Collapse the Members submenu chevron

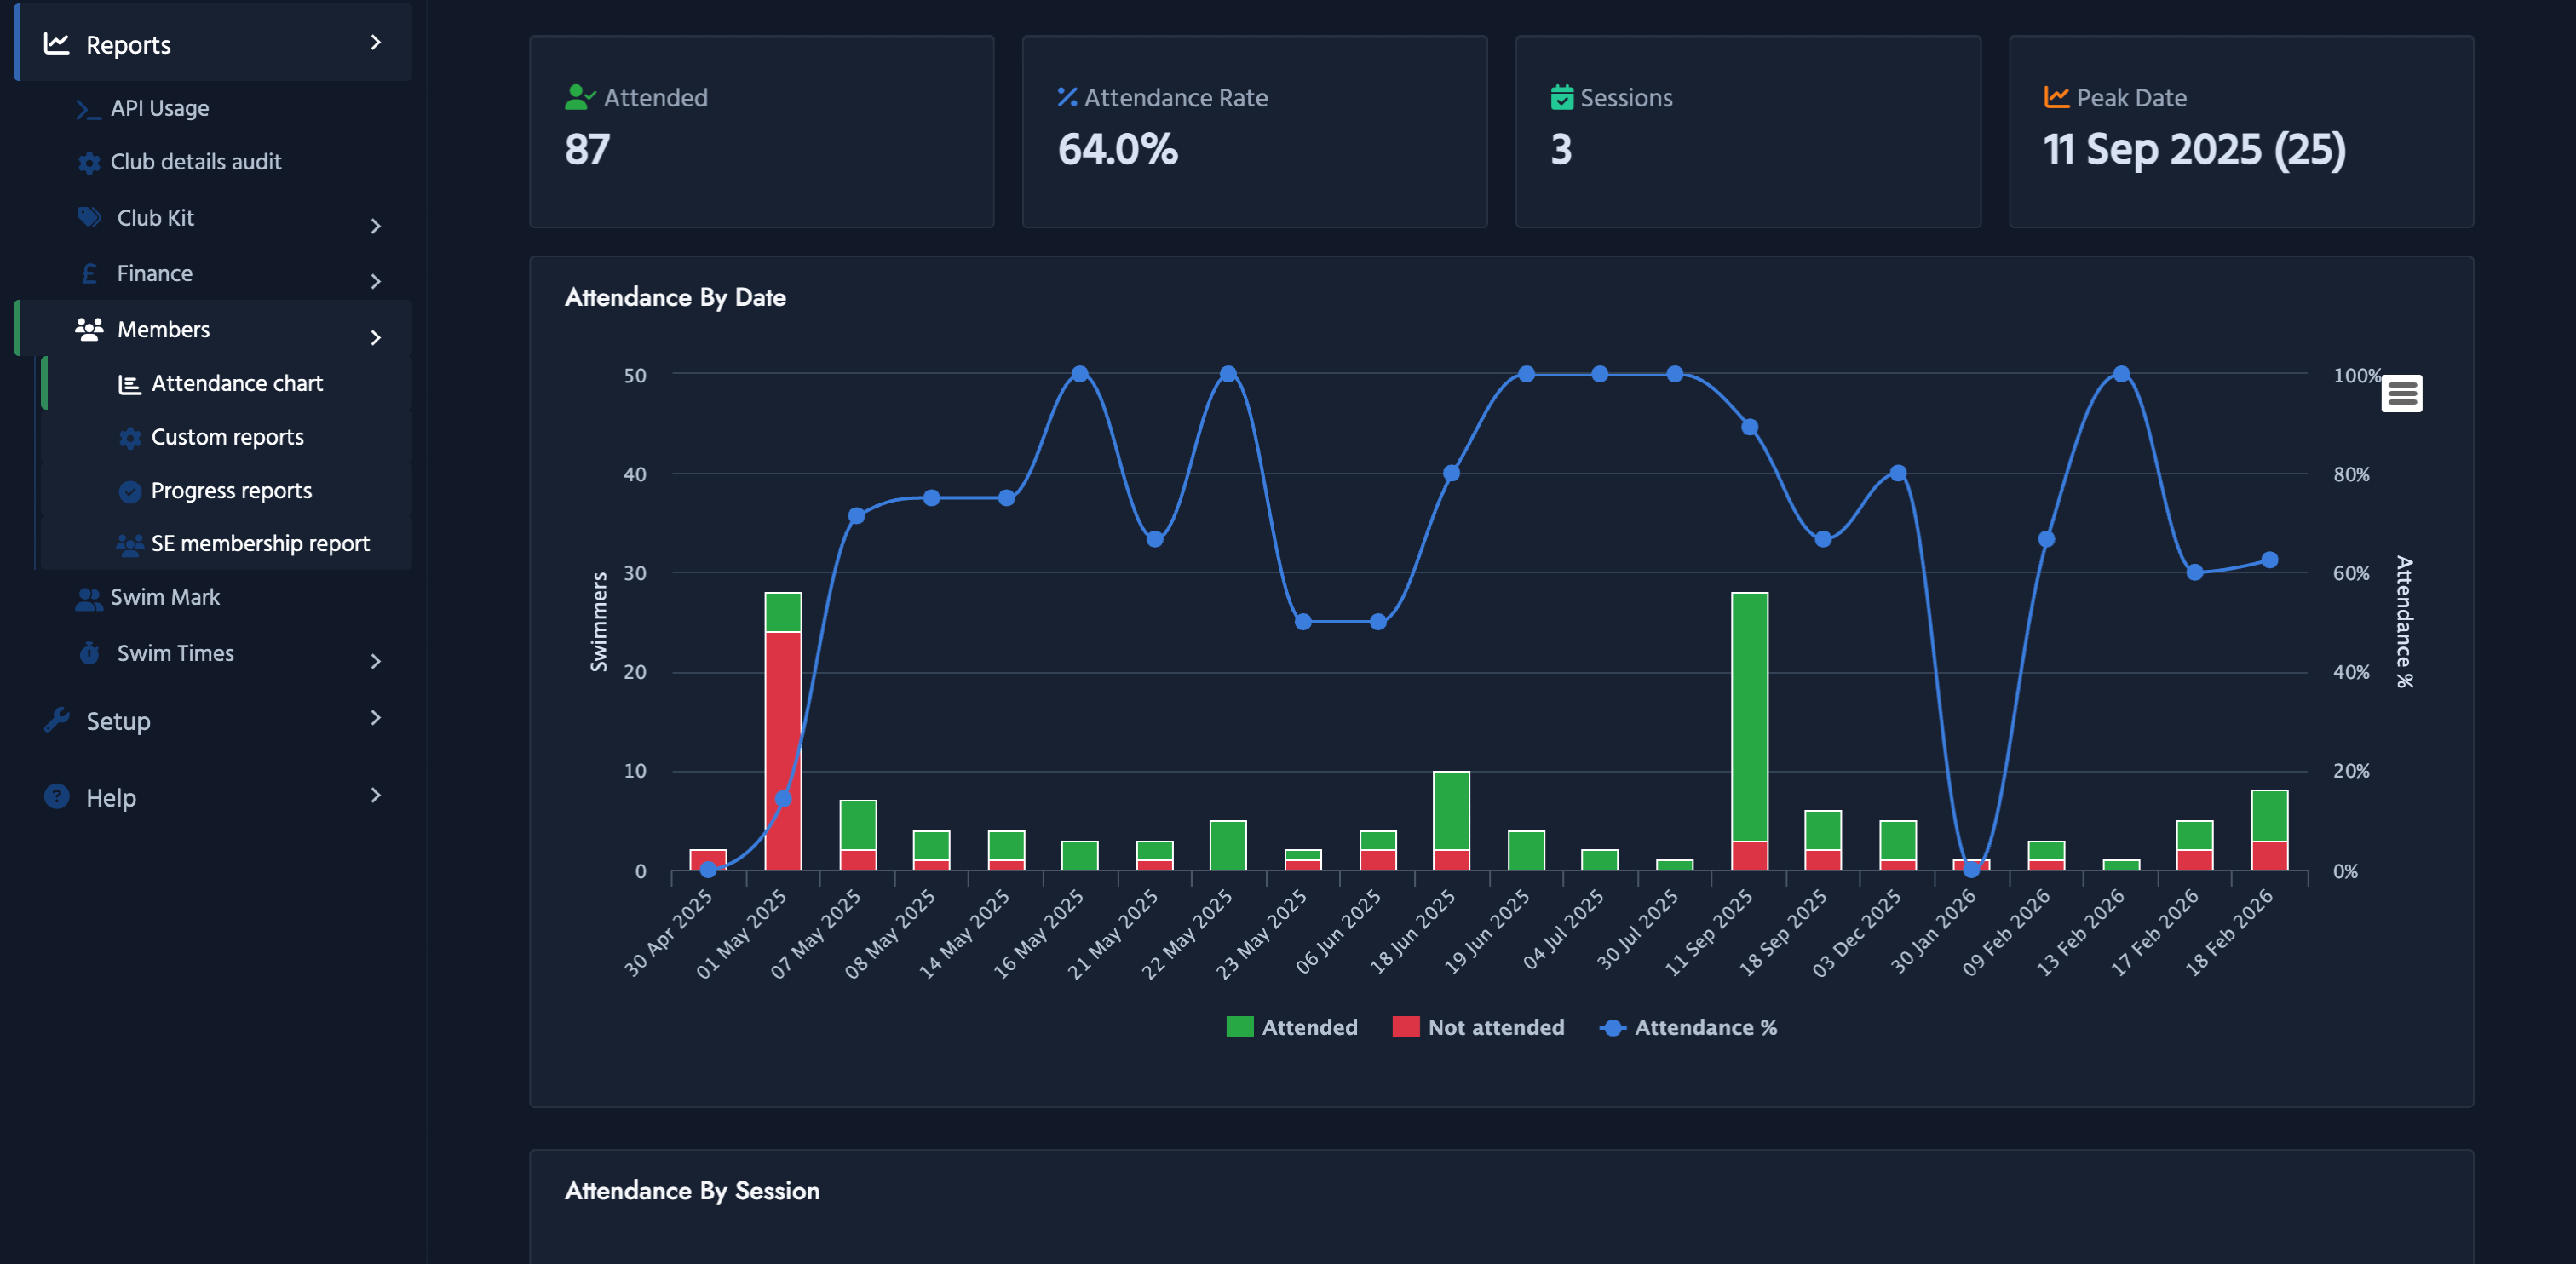(375, 338)
